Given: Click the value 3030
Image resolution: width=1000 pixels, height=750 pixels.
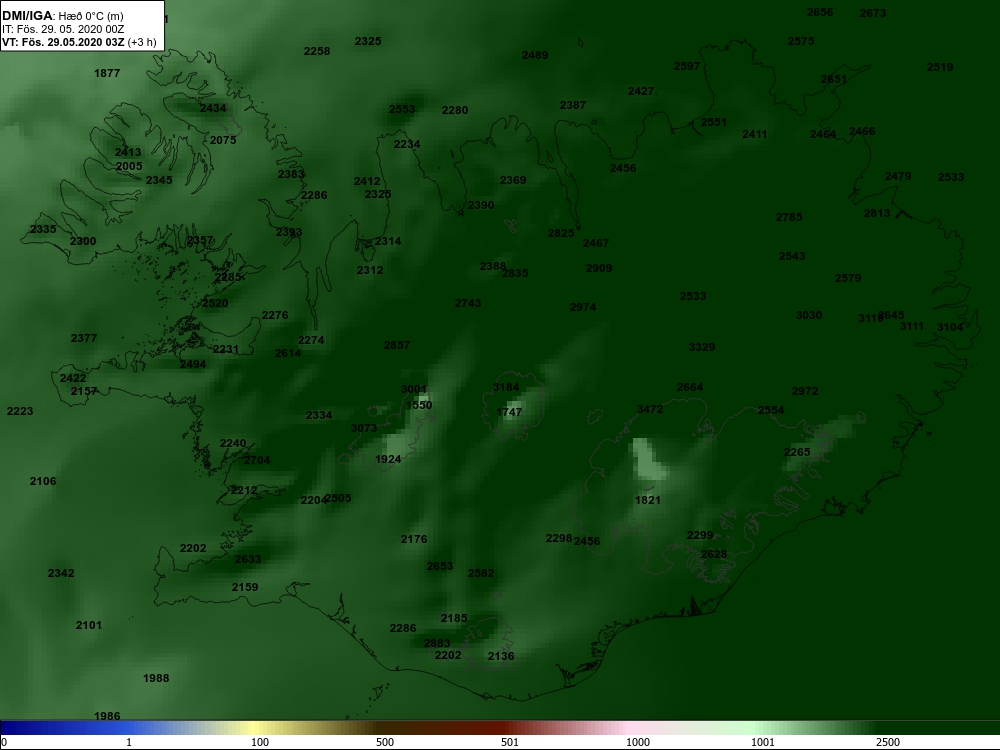Looking at the screenshot, I should pyautogui.click(x=809, y=316).
